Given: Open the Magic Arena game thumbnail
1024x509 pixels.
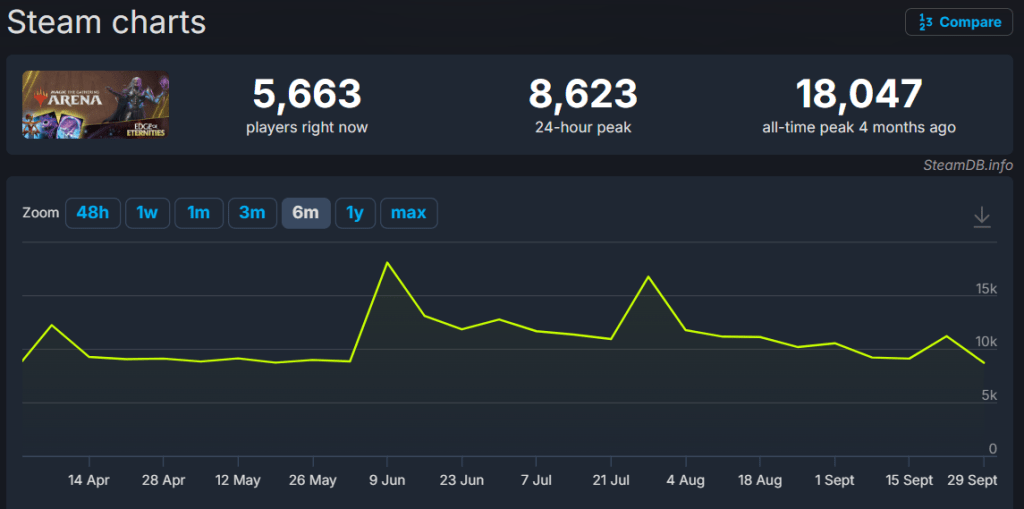Looking at the screenshot, I should [95, 104].
